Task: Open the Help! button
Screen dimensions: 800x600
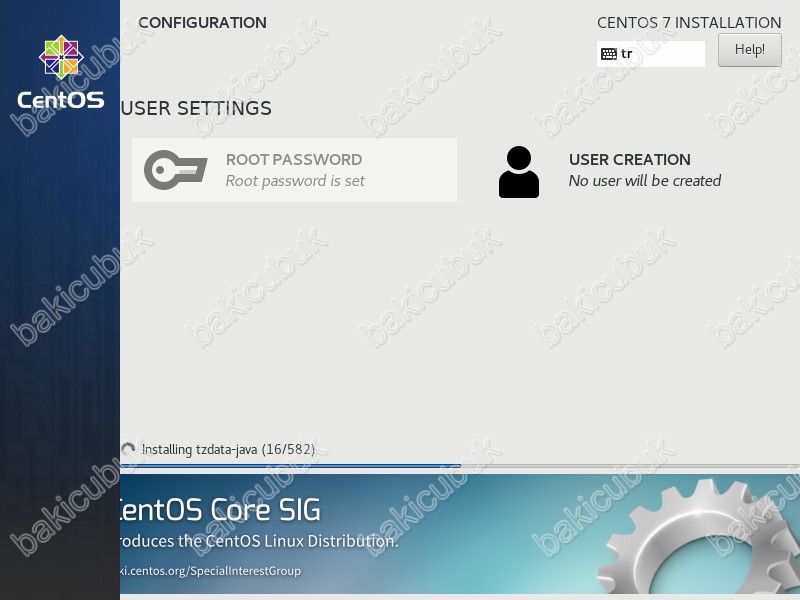Action: tap(749, 50)
